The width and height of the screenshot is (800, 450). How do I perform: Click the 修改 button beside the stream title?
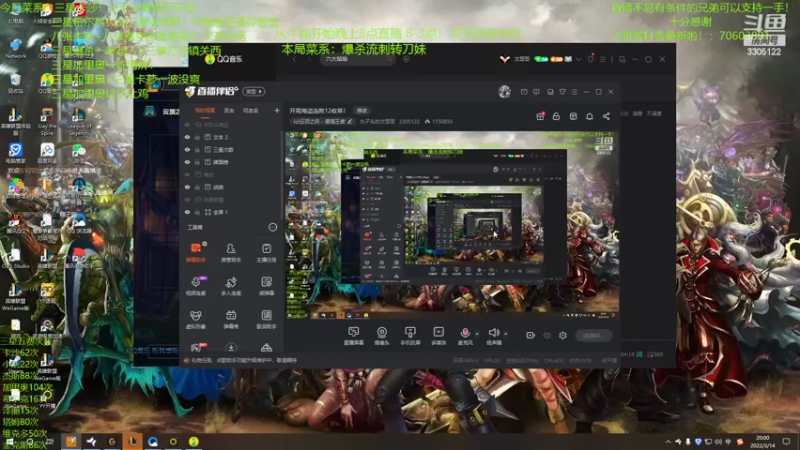tap(362, 111)
